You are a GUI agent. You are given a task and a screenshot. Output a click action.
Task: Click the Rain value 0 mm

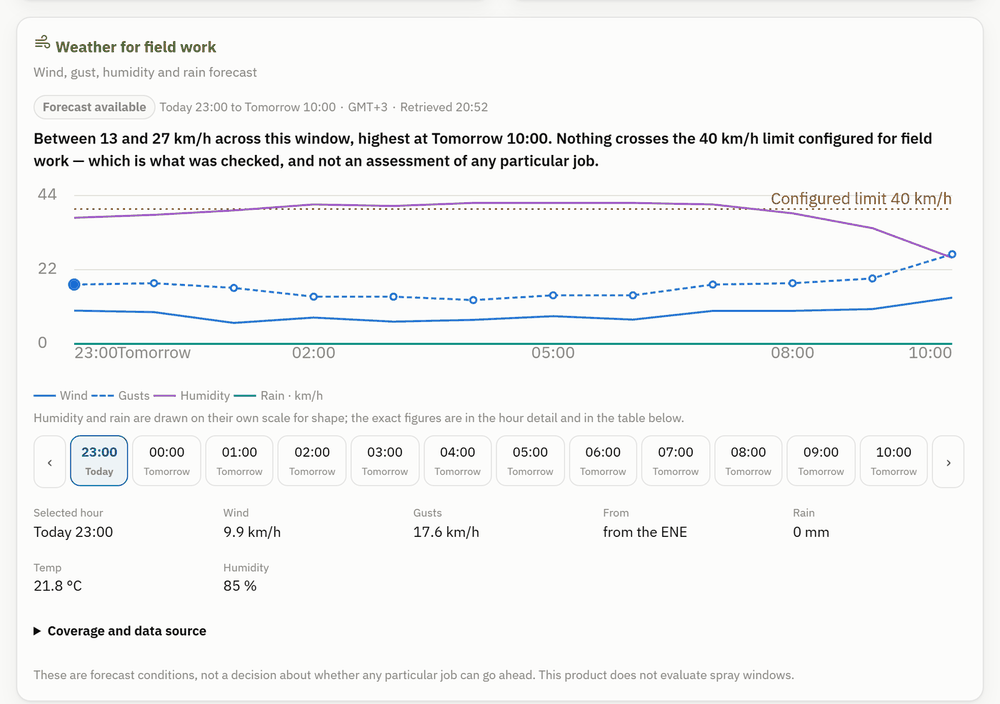tap(811, 532)
